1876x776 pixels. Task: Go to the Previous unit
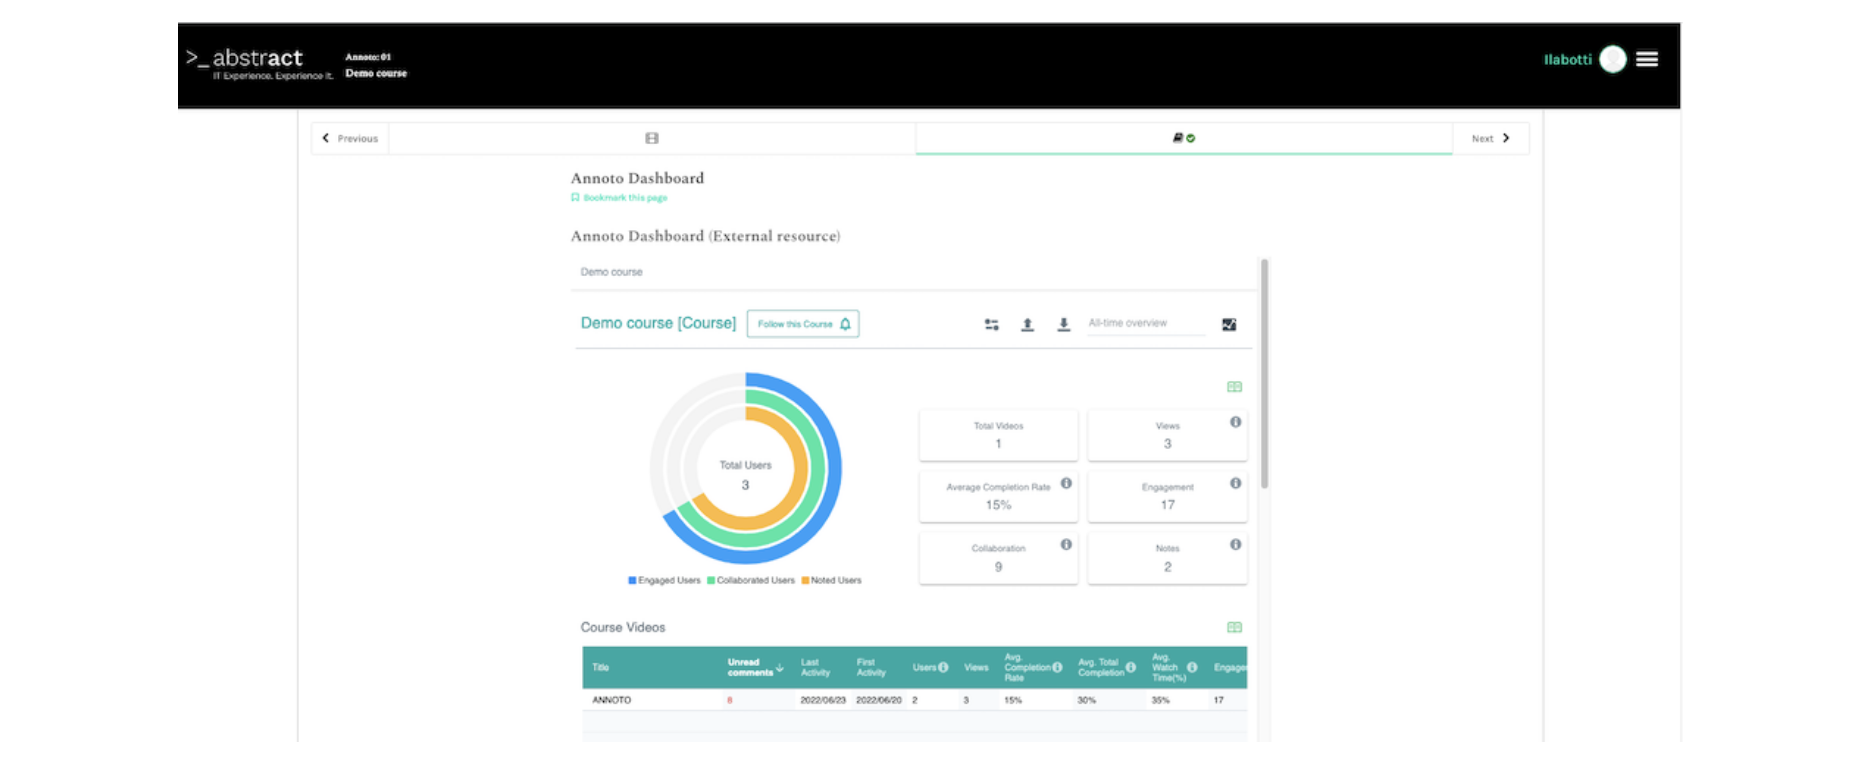tap(350, 138)
